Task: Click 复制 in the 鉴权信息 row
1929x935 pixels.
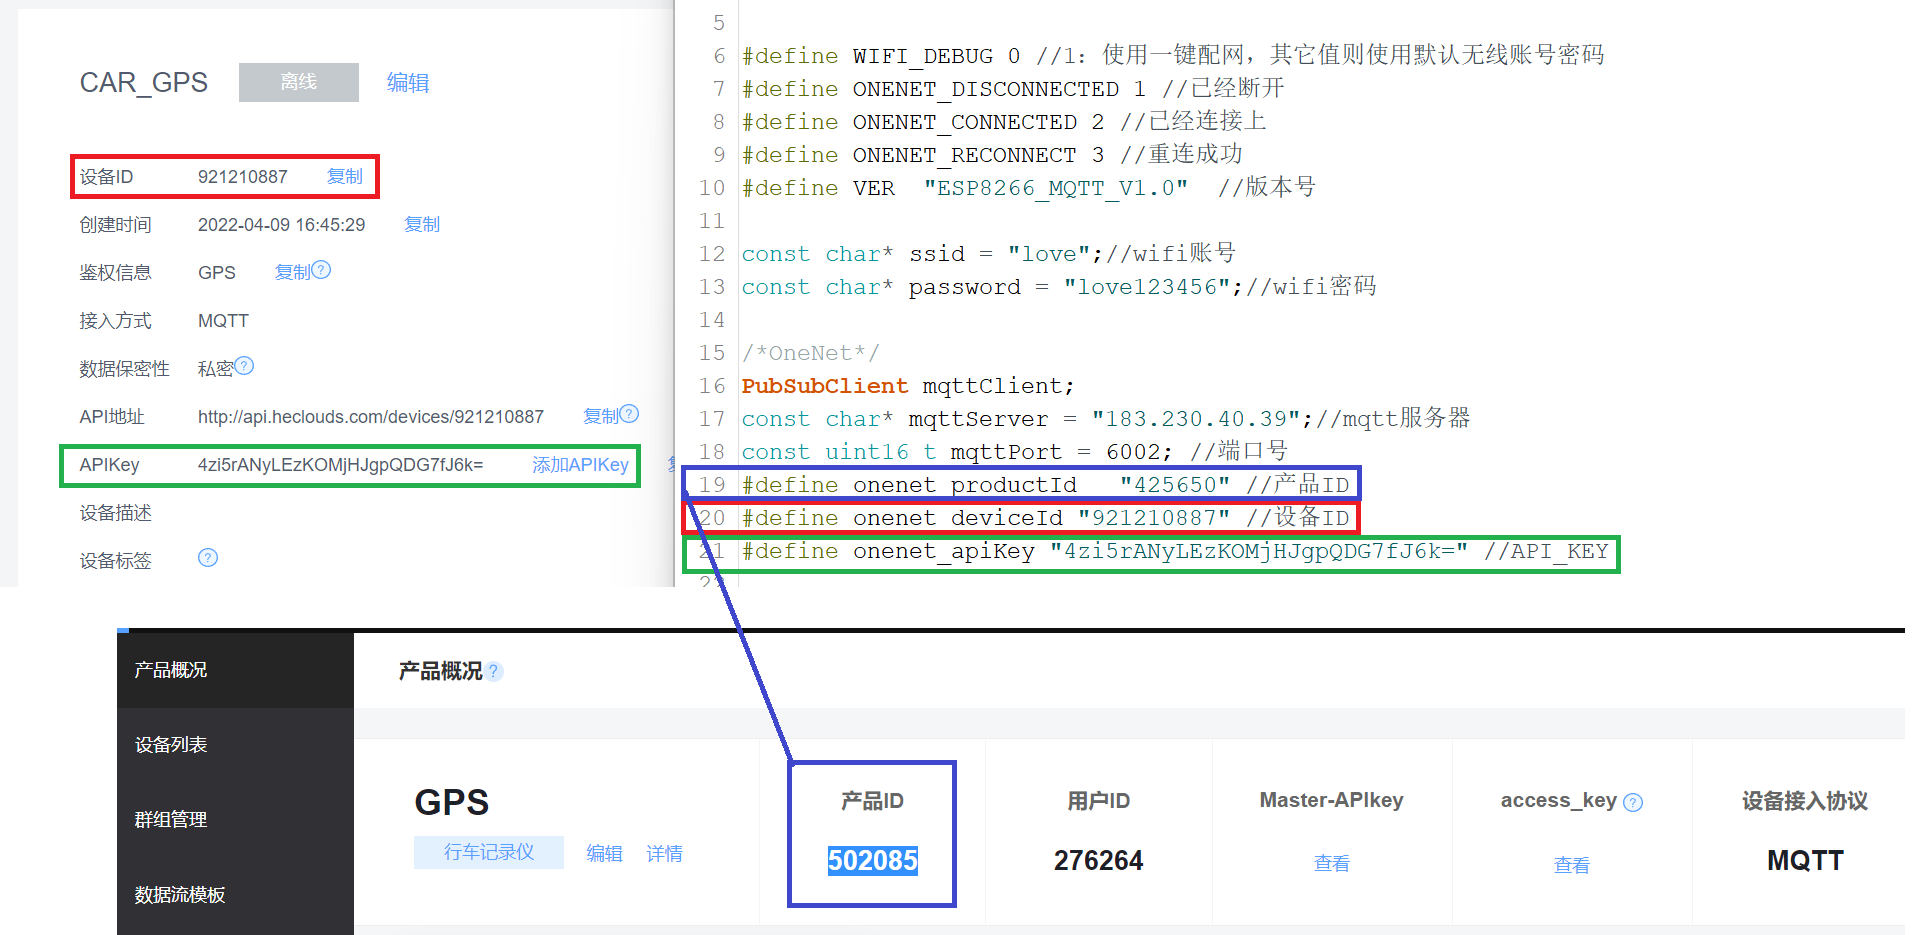Action: pos(293,273)
